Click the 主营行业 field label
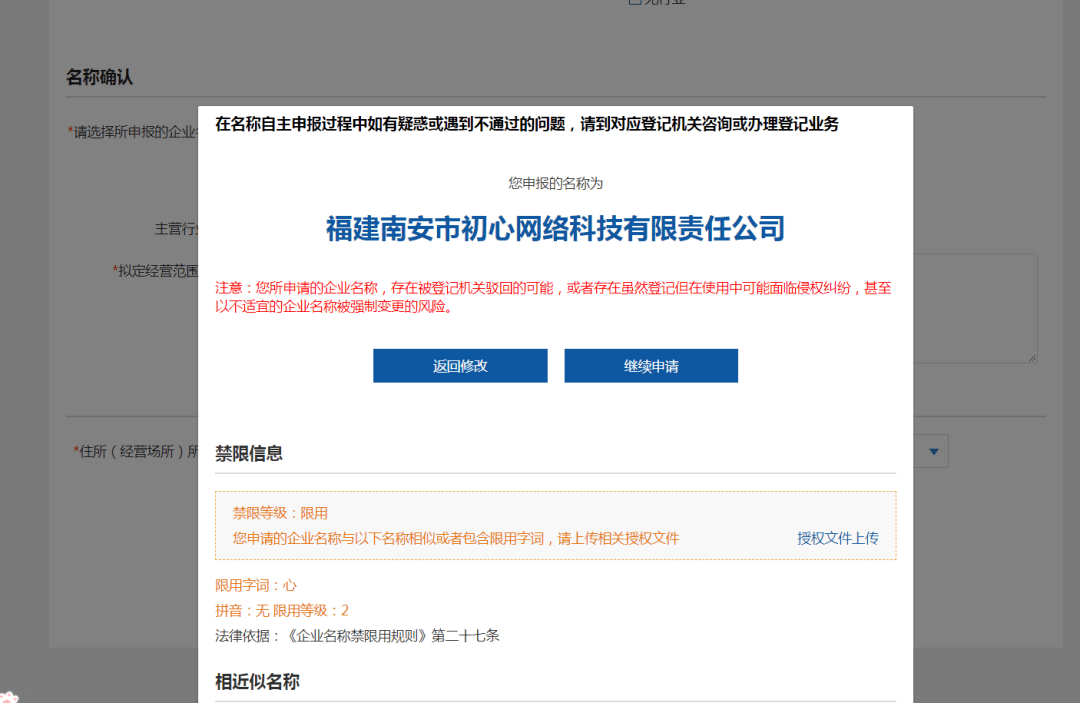The width and height of the screenshot is (1080, 703). [176, 229]
